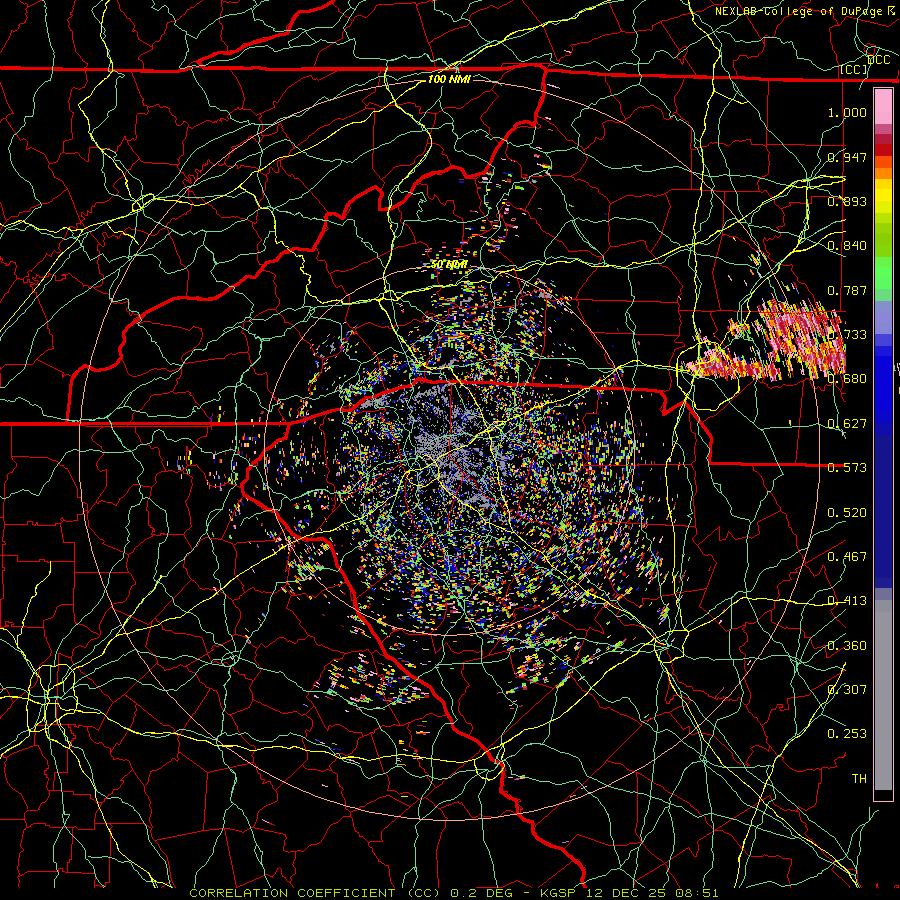Click the 0.253 scale value label
Viewport: 900px width, 900px height.
point(847,734)
